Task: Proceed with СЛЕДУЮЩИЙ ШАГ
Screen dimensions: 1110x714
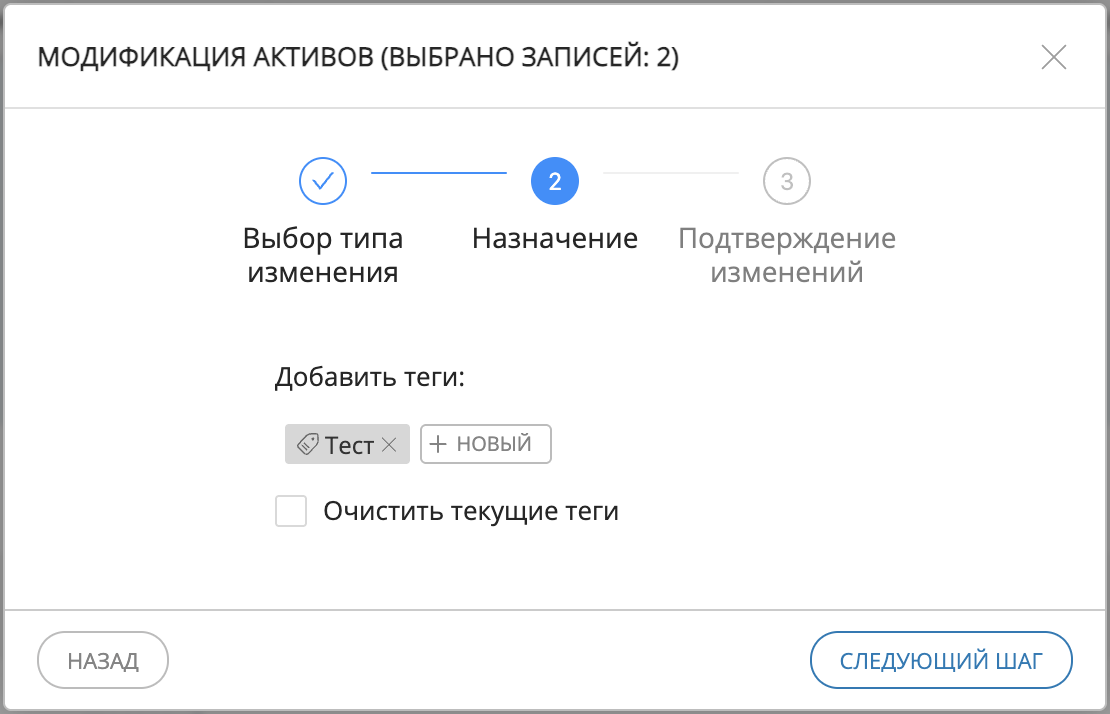Action: point(941,659)
